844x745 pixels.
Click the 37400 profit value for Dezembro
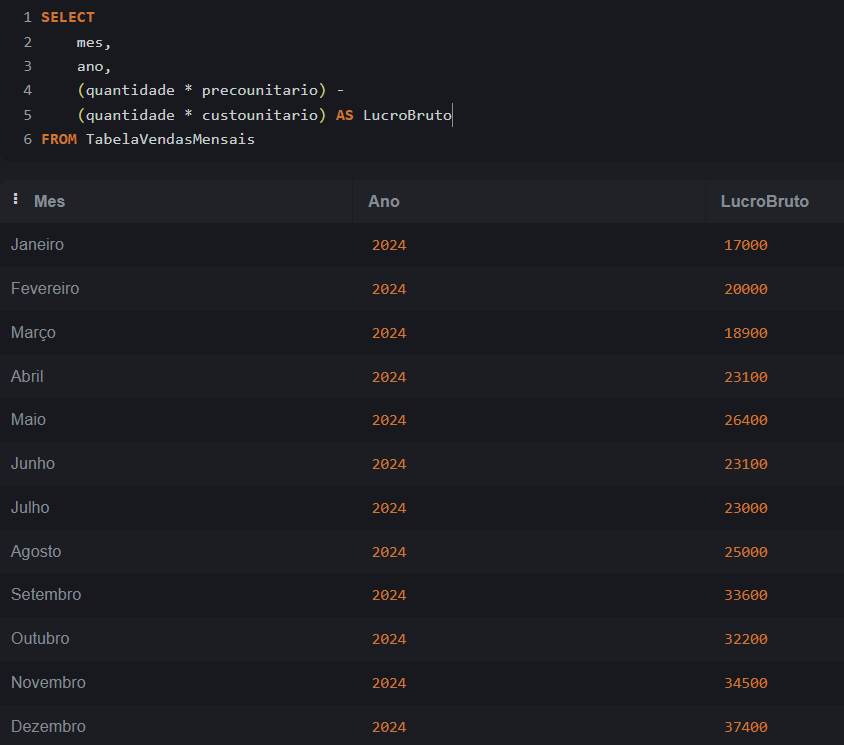[745, 727]
